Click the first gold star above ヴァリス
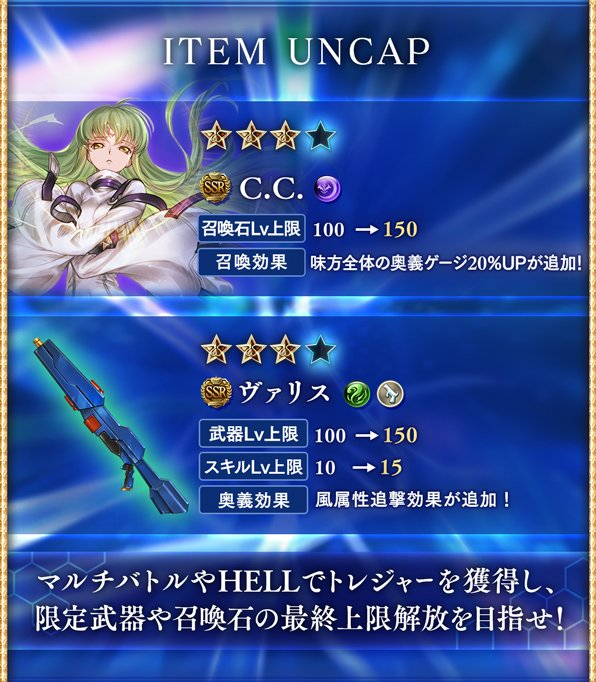 coord(216,349)
